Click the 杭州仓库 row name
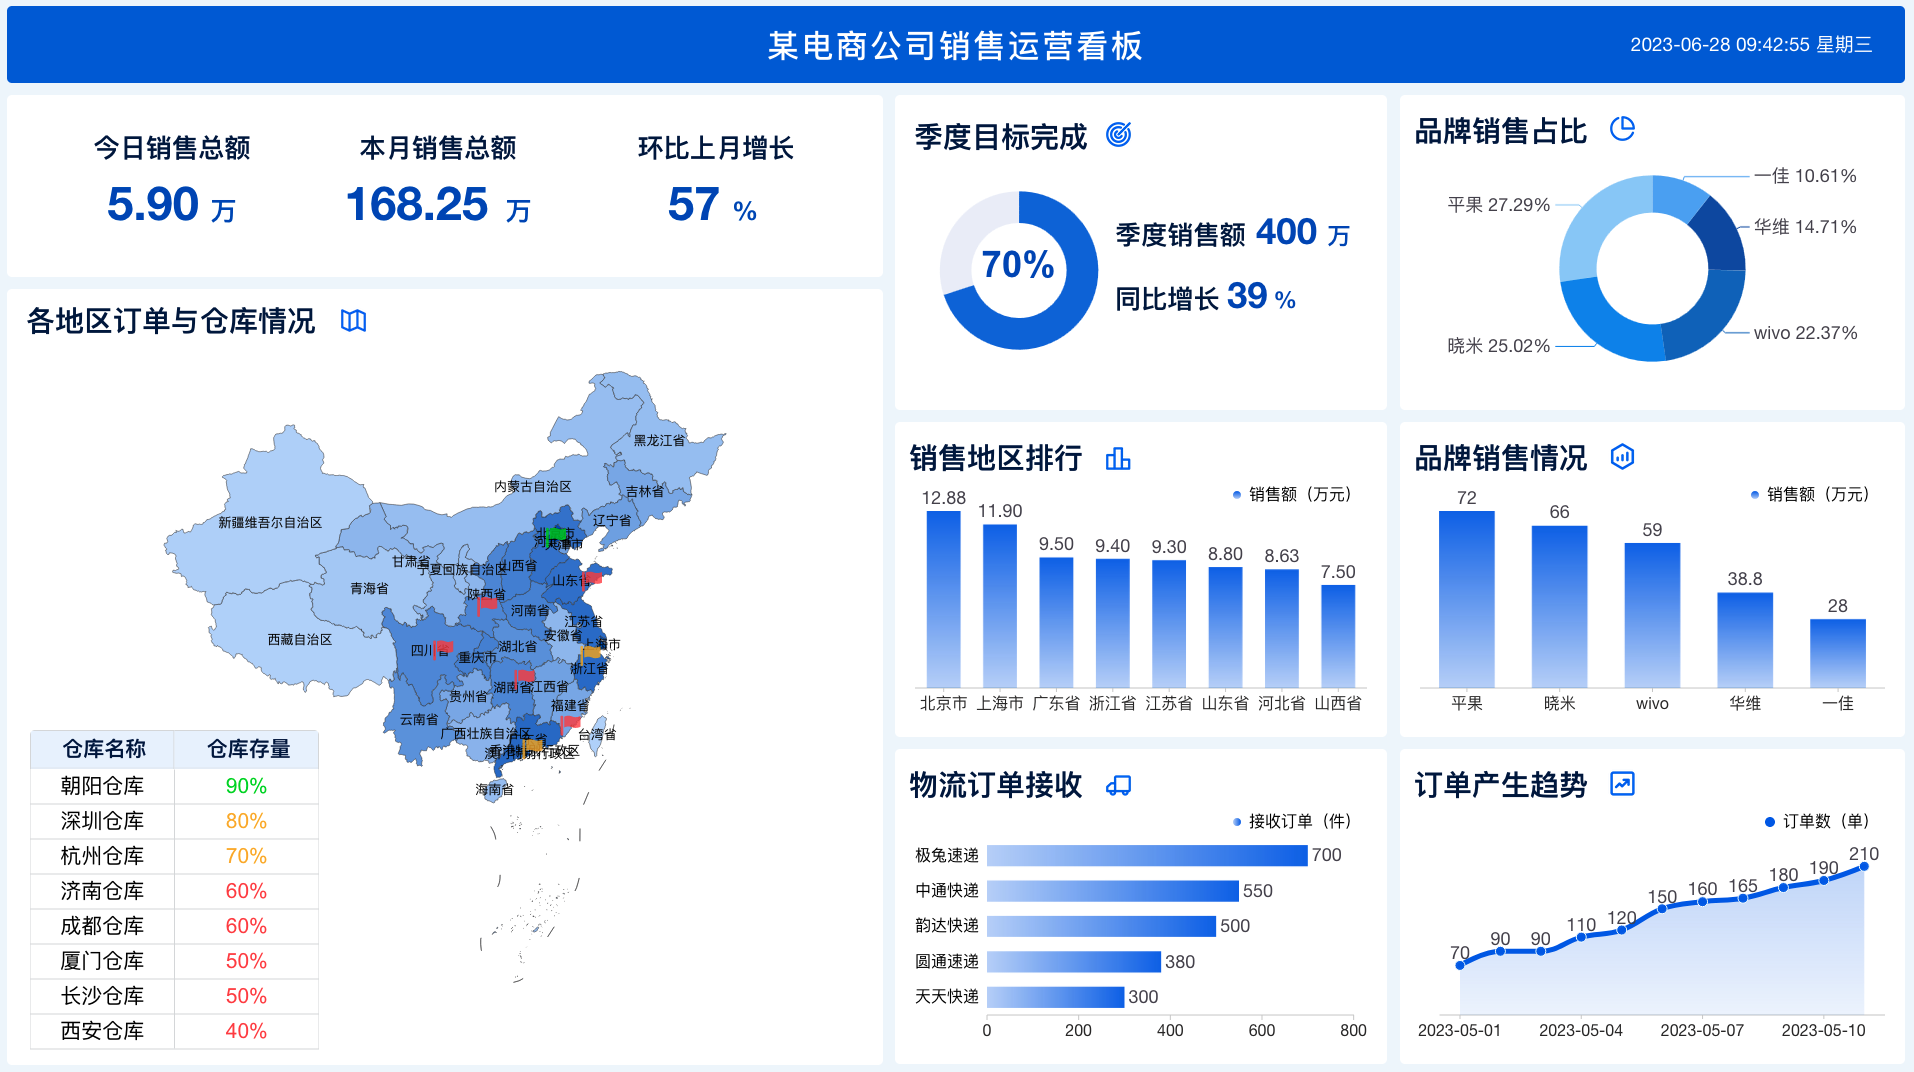1914x1072 pixels. (x=102, y=856)
